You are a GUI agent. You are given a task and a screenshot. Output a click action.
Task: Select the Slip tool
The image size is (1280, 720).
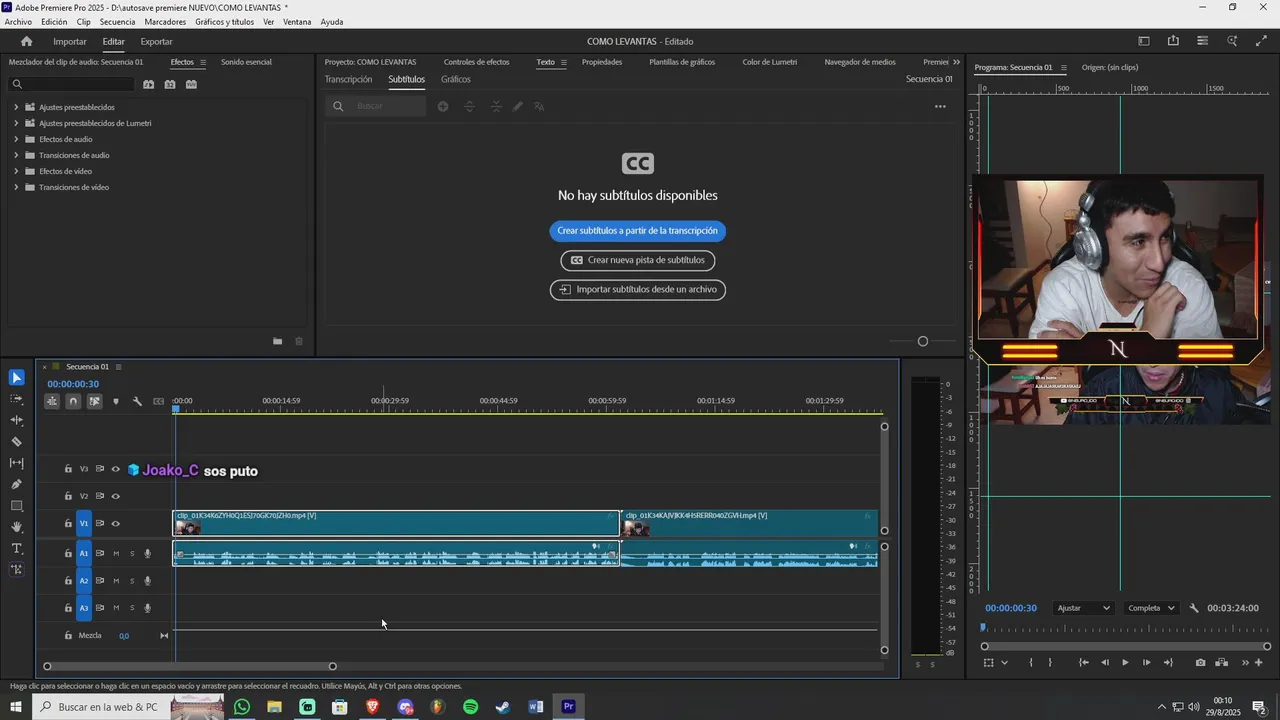(16, 463)
